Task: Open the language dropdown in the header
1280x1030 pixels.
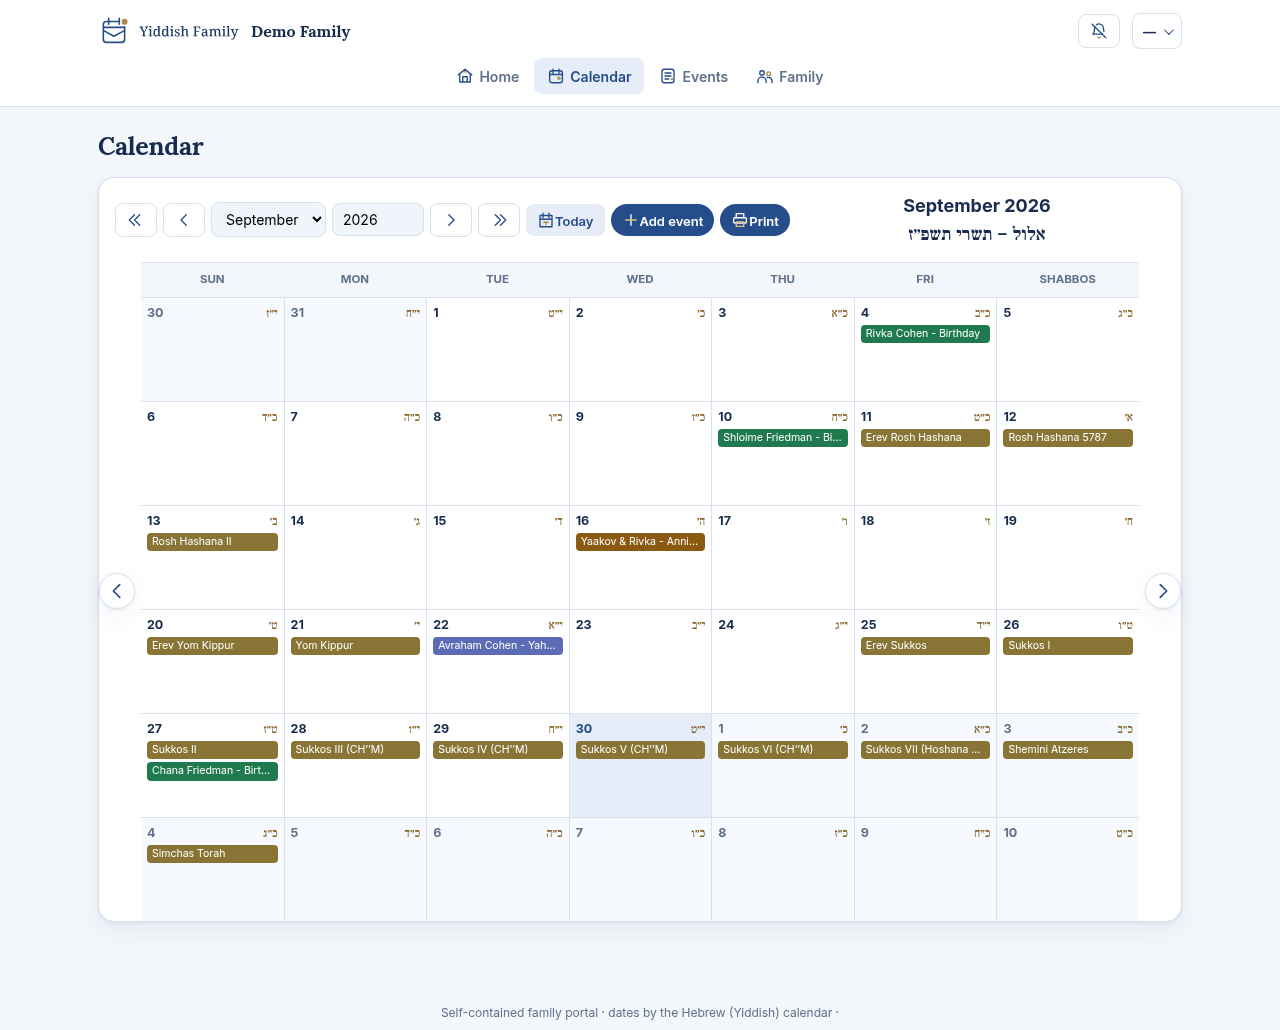Action: click(1157, 31)
